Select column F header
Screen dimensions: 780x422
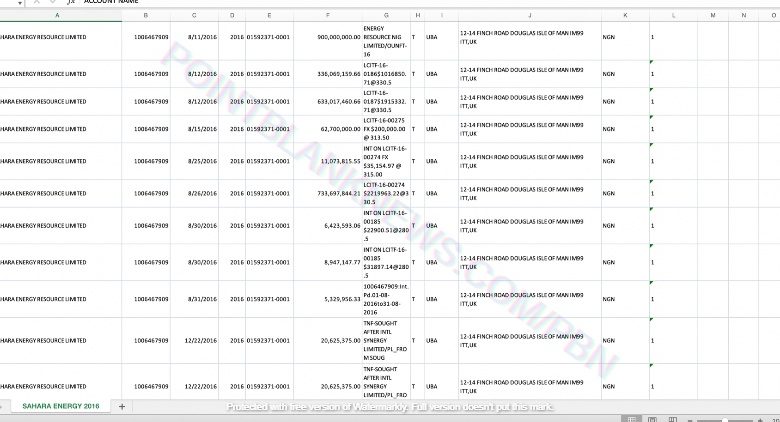[x=327, y=15]
